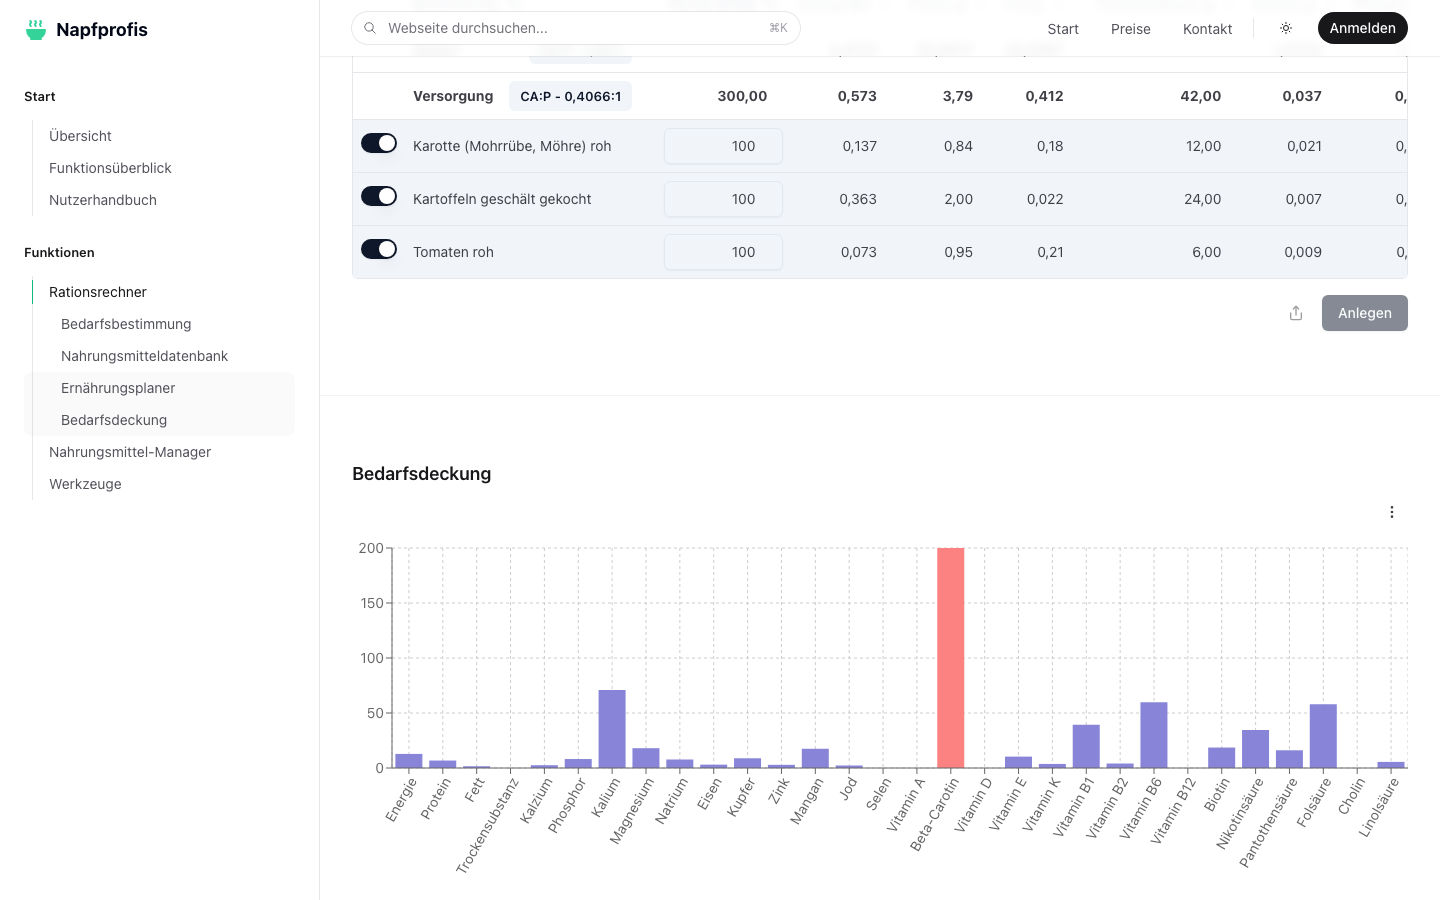Open the Preise navigation link
This screenshot has width=1440, height=900.
tap(1131, 29)
